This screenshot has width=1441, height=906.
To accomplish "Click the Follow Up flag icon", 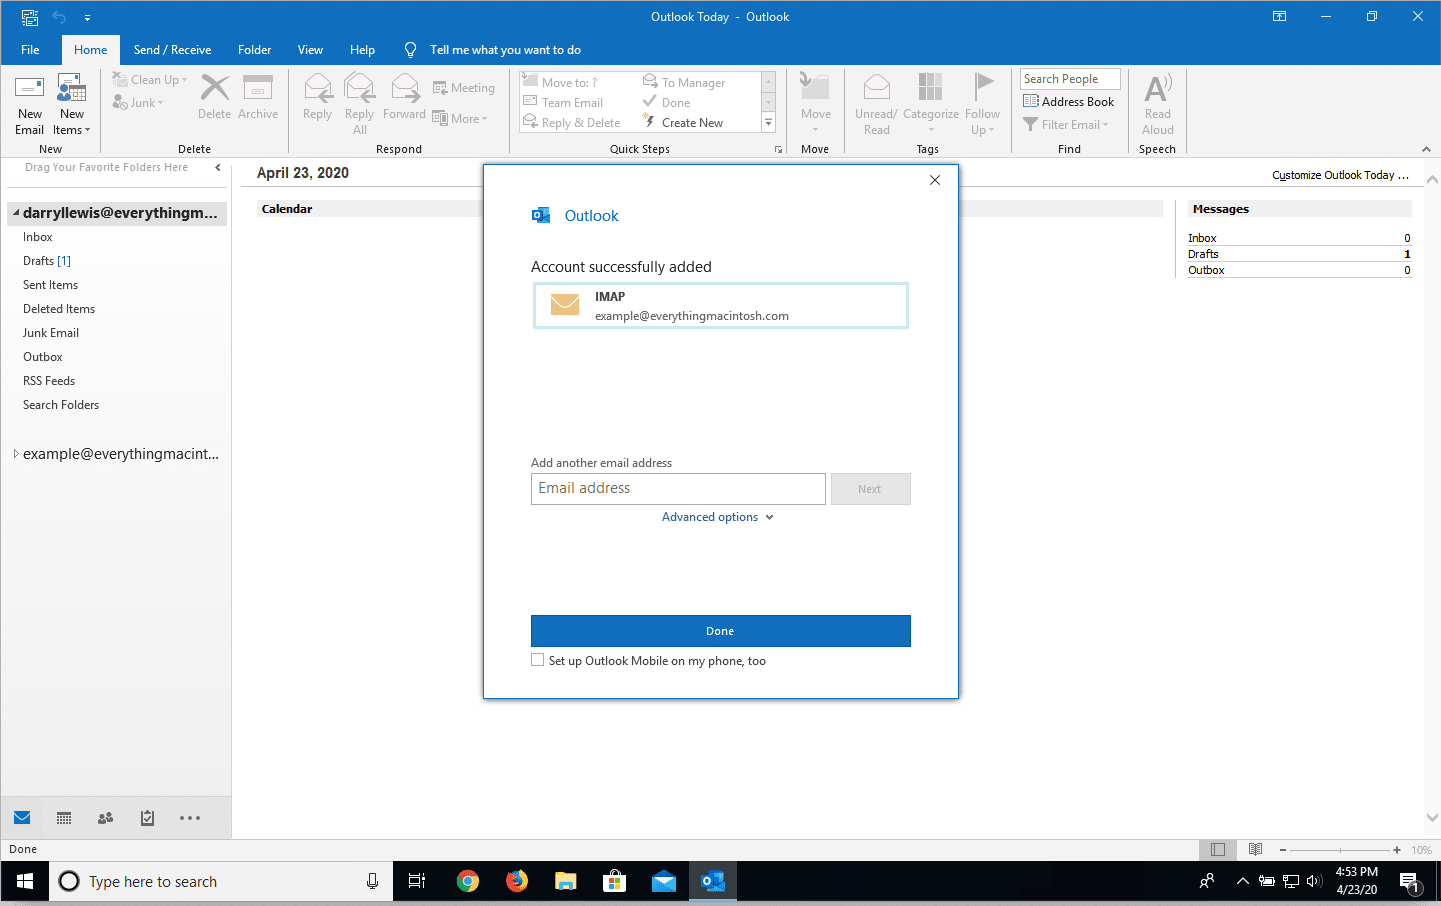I will pos(983,88).
